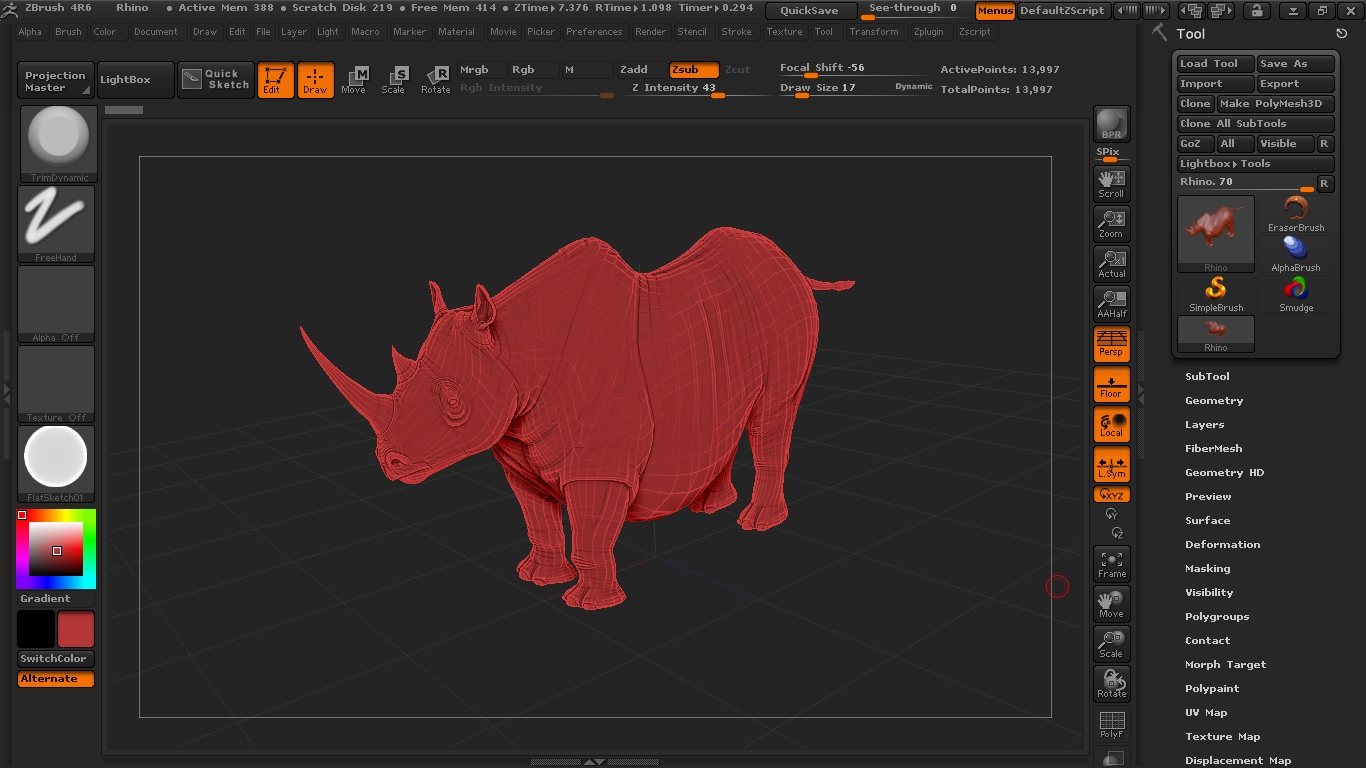Expand the SubTool palette section
Viewport: 1366px width, 768px height.
click(x=1207, y=377)
